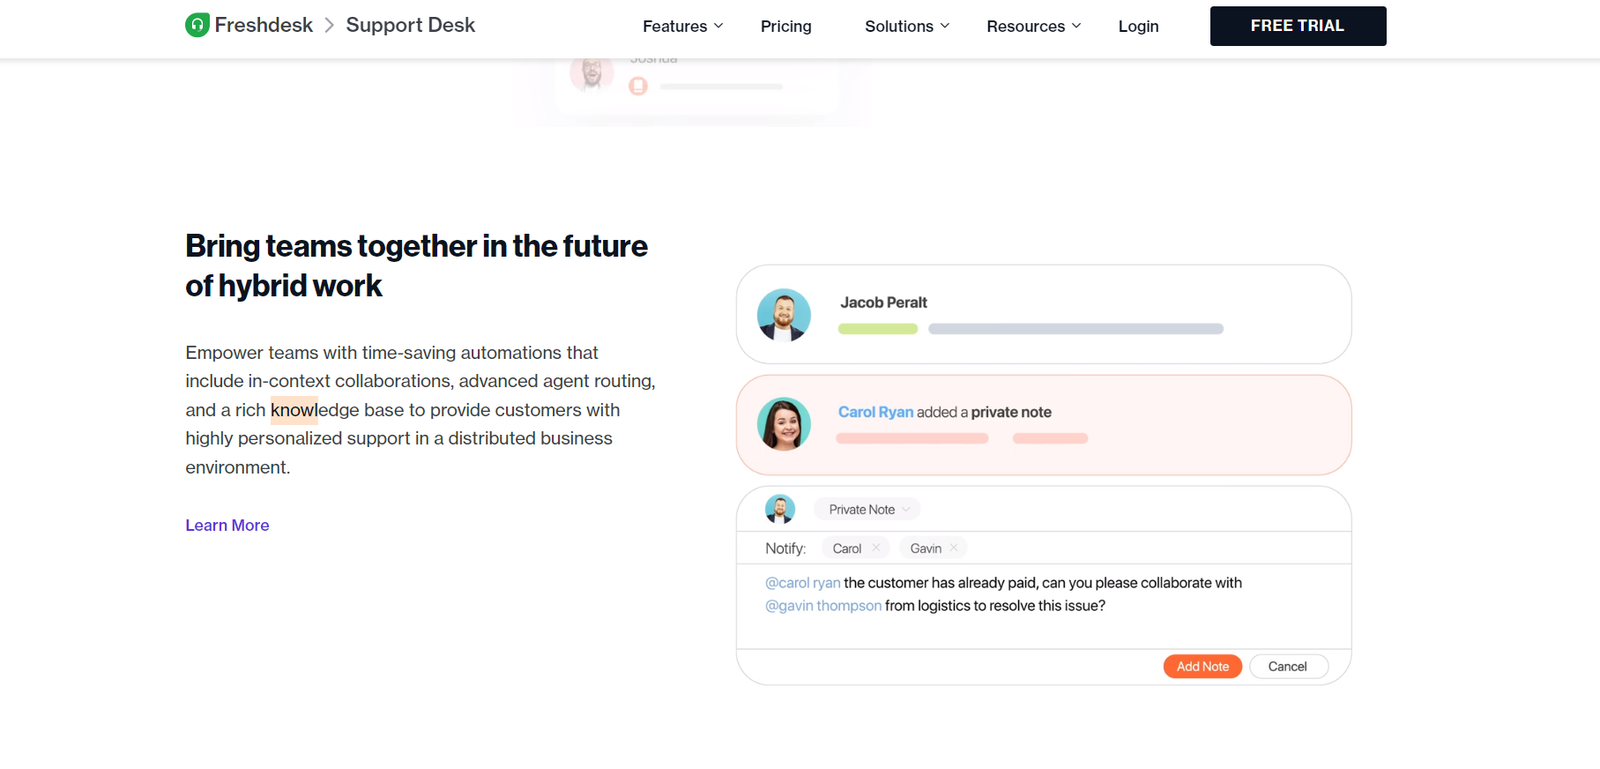This screenshot has width=1600, height=769.
Task: Open the Support Desk breadcrumb link
Action: tap(410, 25)
